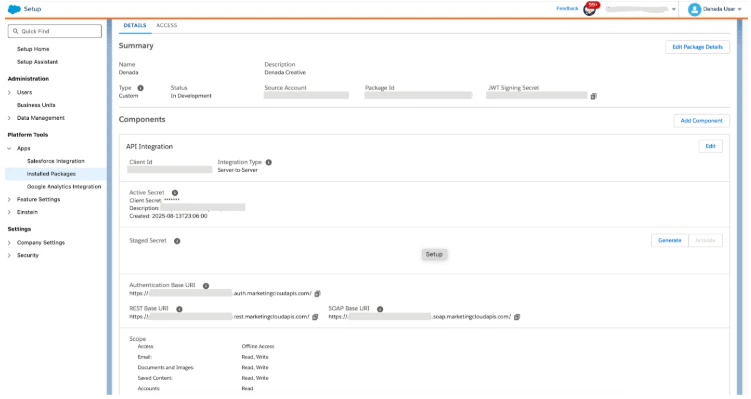This screenshot has height=399, width=751.
Task: Open Business Units in sidebar
Action: [36, 105]
